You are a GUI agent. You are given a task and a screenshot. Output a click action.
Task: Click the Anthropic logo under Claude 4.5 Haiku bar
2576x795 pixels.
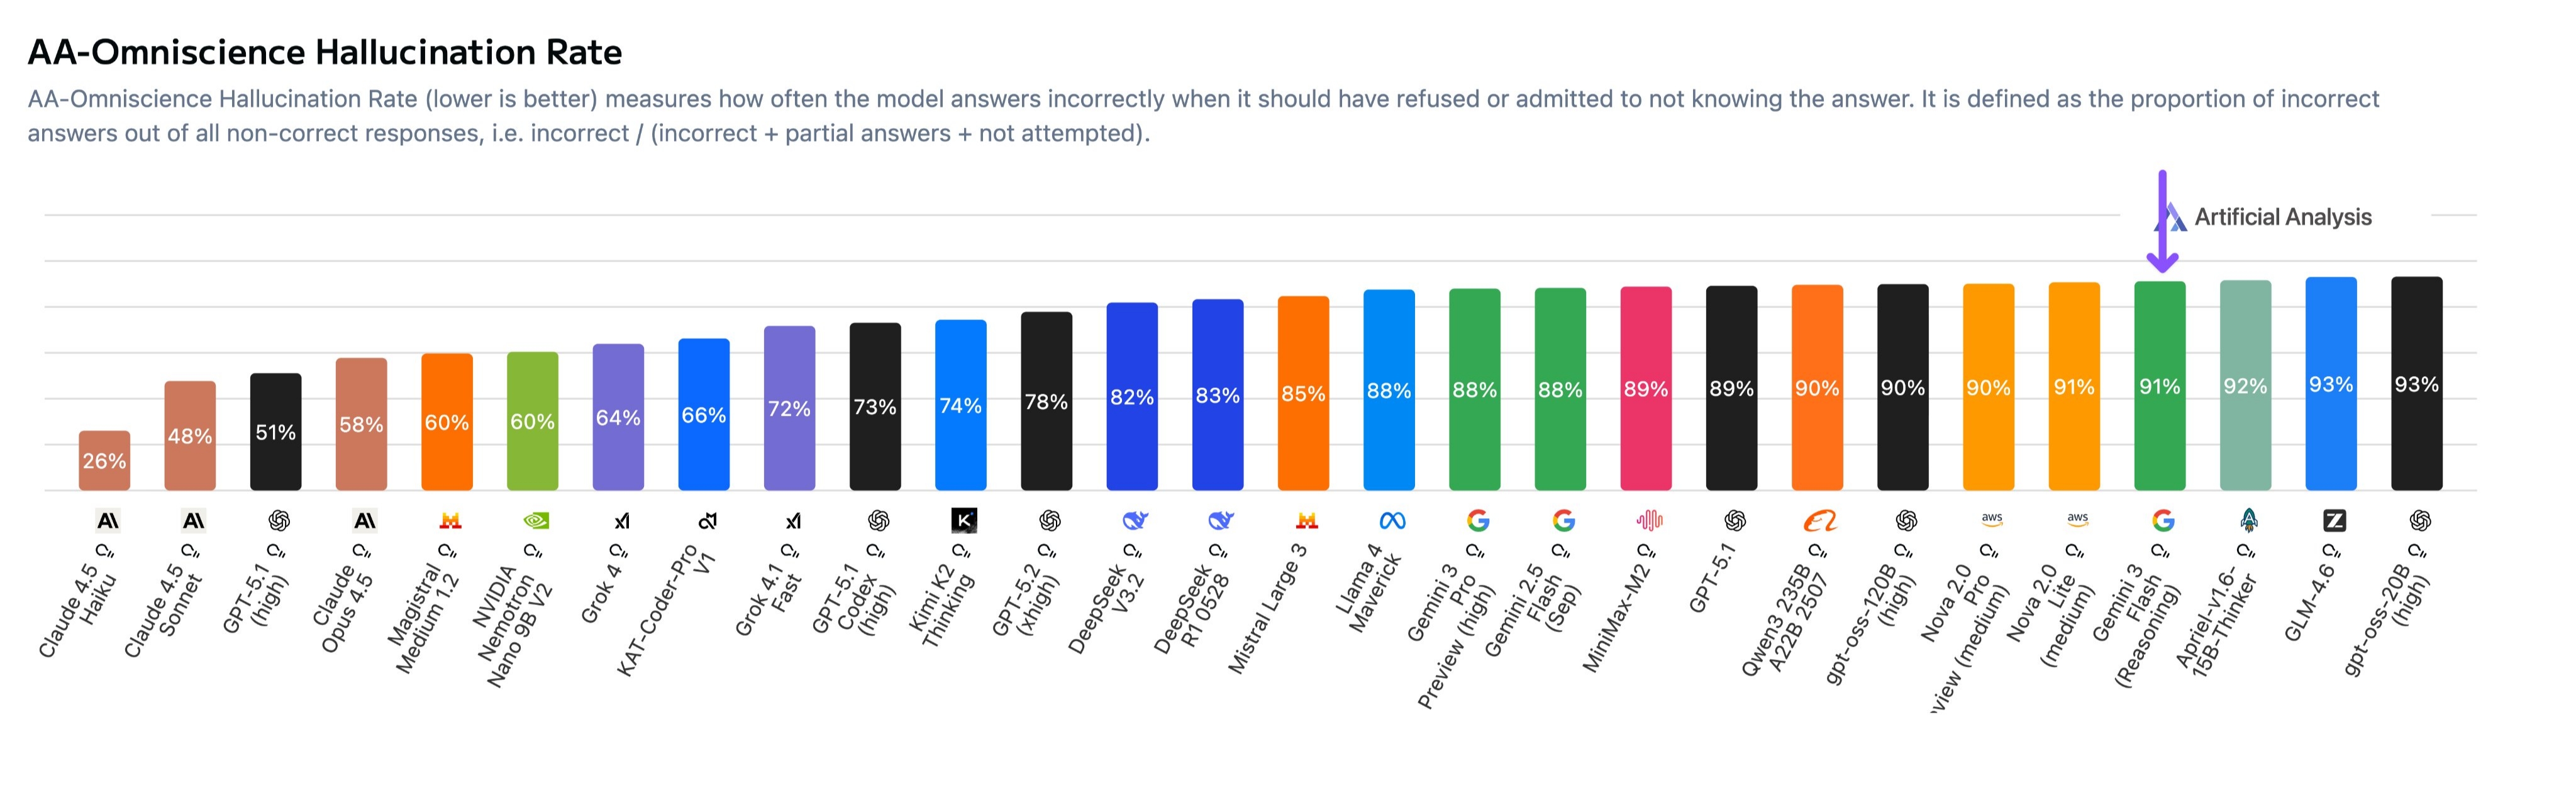point(107,520)
